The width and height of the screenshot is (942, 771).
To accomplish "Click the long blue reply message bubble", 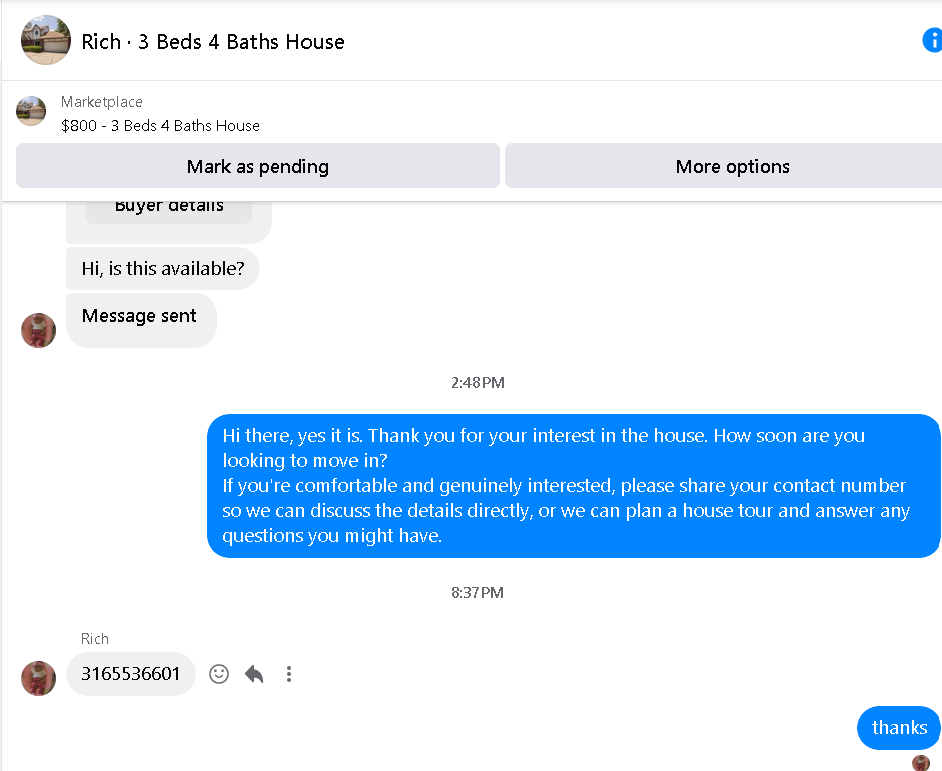I will 574,486.
